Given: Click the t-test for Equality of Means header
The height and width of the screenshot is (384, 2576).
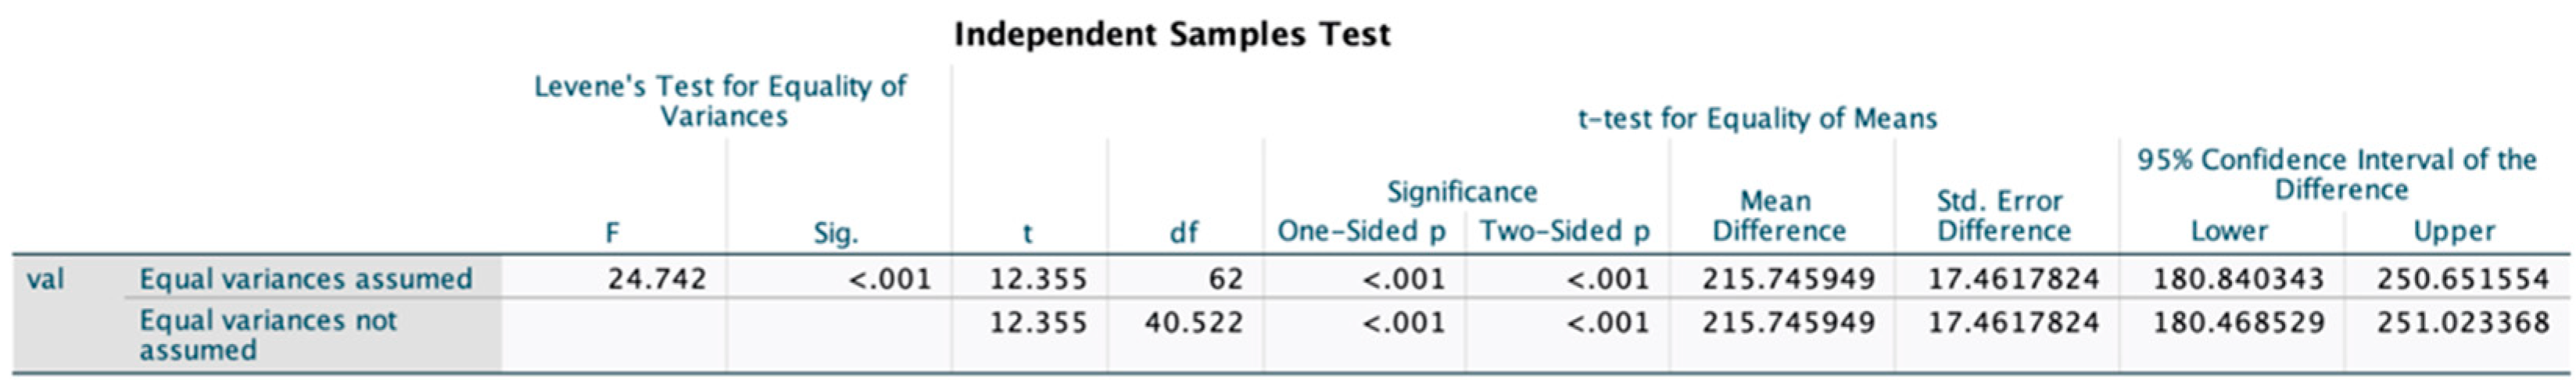Looking at the screenshot, I should click(x=1757, y=119).
